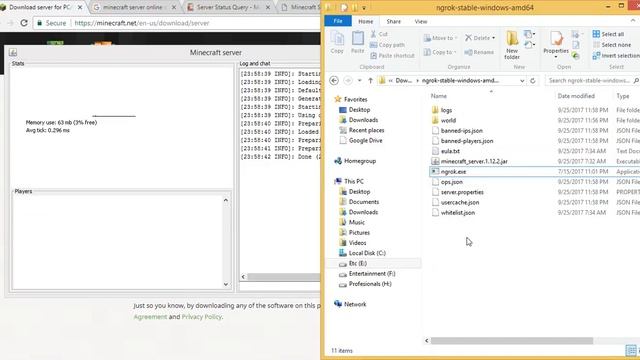Viewport: 640px width, 360px height.
Task: Click Select none in ribbon
Action: coord(612,45)
